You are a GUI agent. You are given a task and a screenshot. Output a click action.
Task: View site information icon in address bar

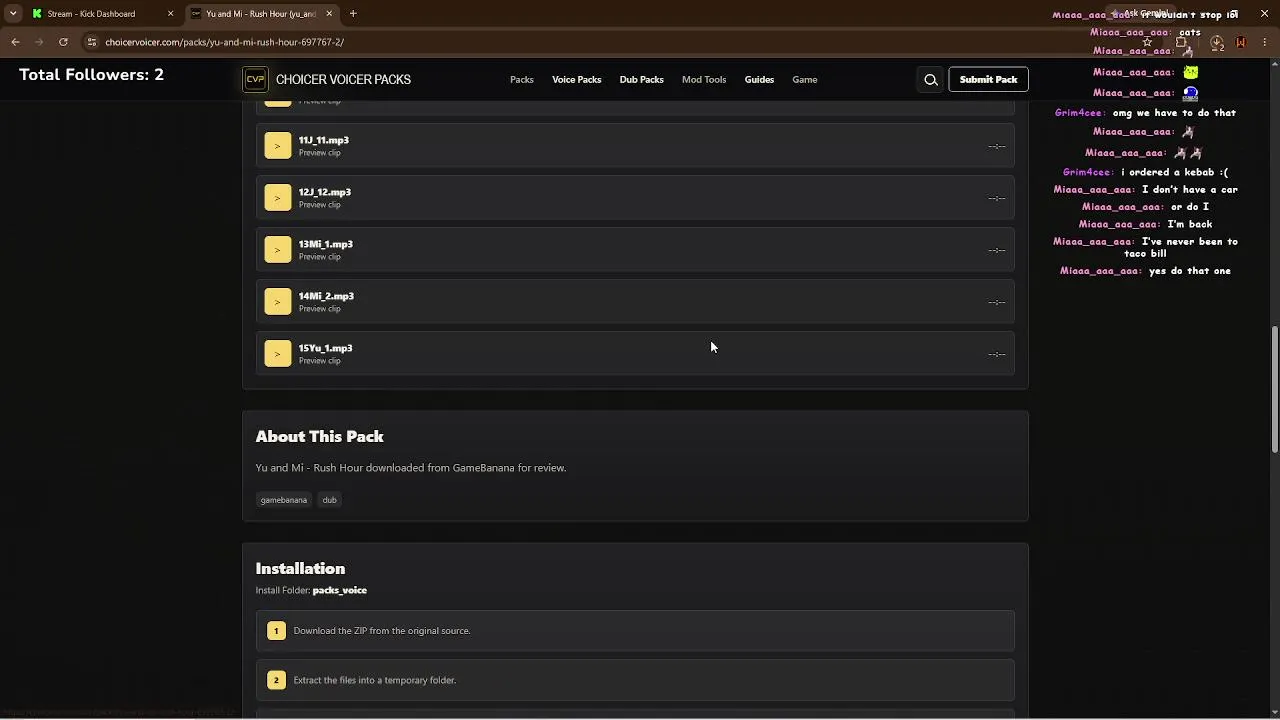(91, 42)
